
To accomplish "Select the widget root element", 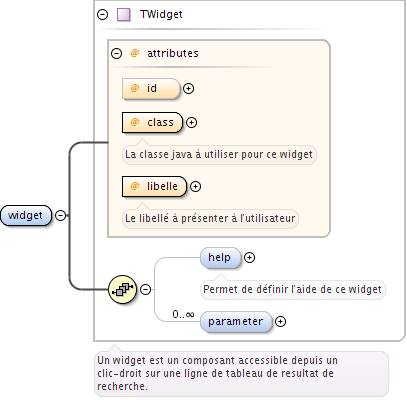I will point(26,215).
